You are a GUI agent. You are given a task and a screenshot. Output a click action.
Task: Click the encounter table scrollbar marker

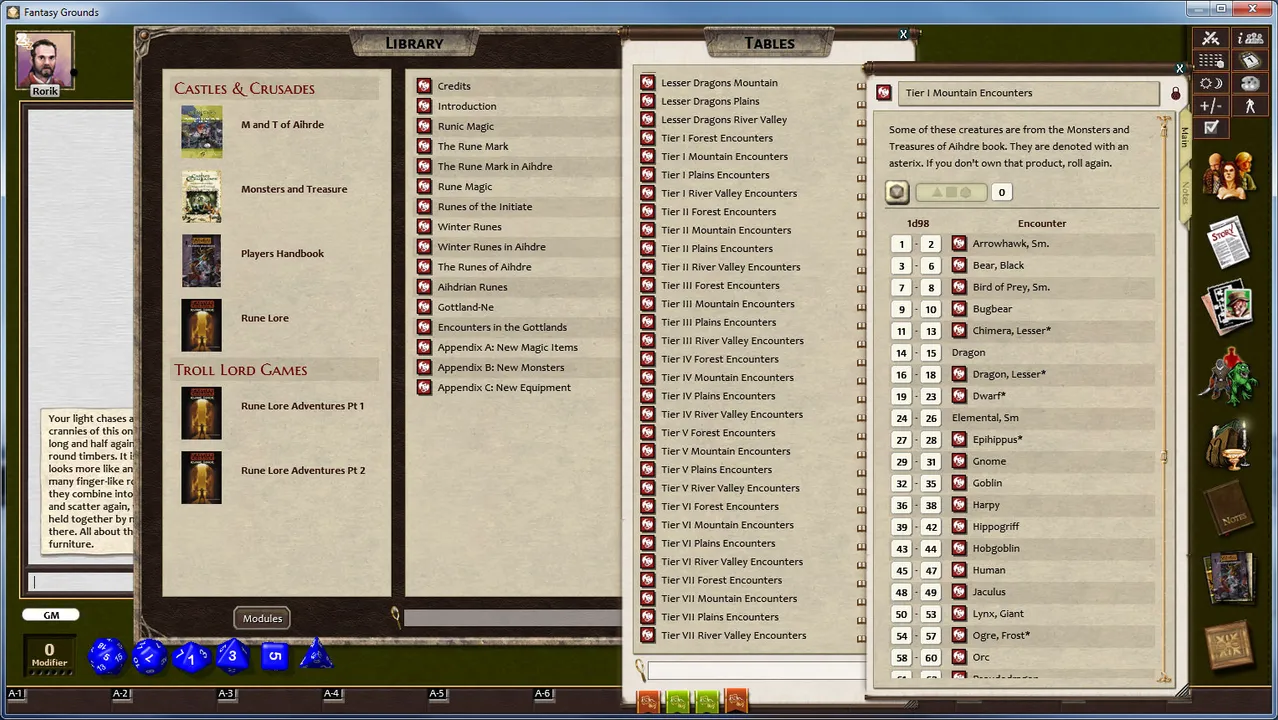(x=1163, y=457)
